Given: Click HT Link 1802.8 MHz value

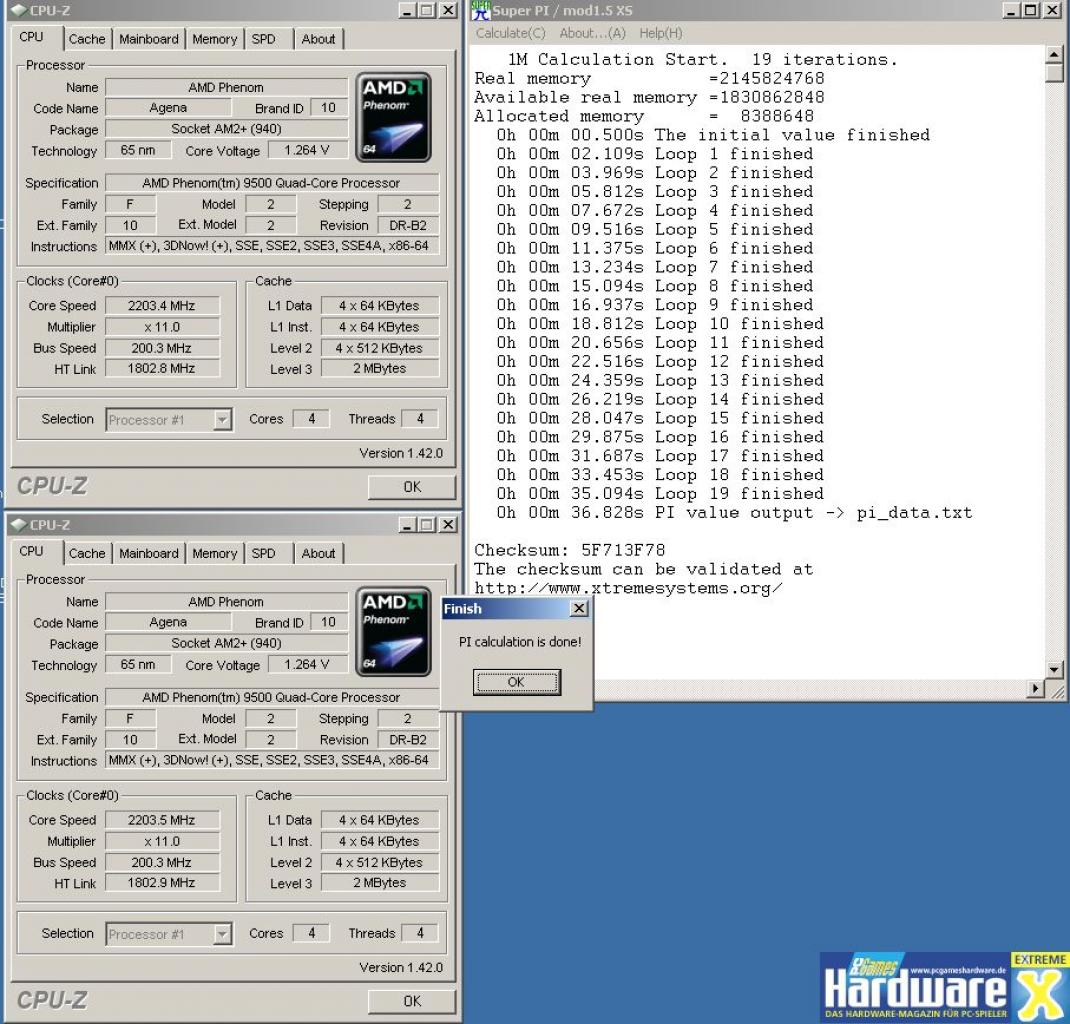Looking at the screenshot, I should (162, 368).
